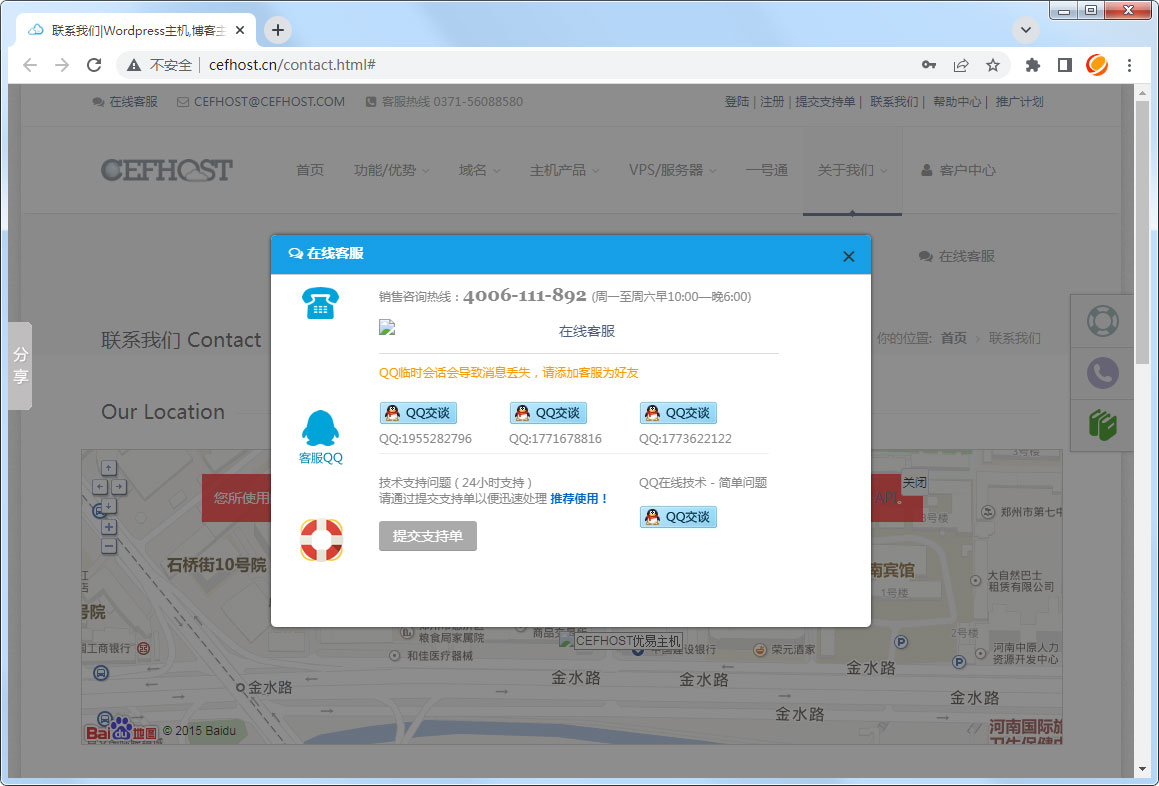Bookmark this page with the star icon
This screenshot has width=1159, height=786.
[x=993, y=65]
